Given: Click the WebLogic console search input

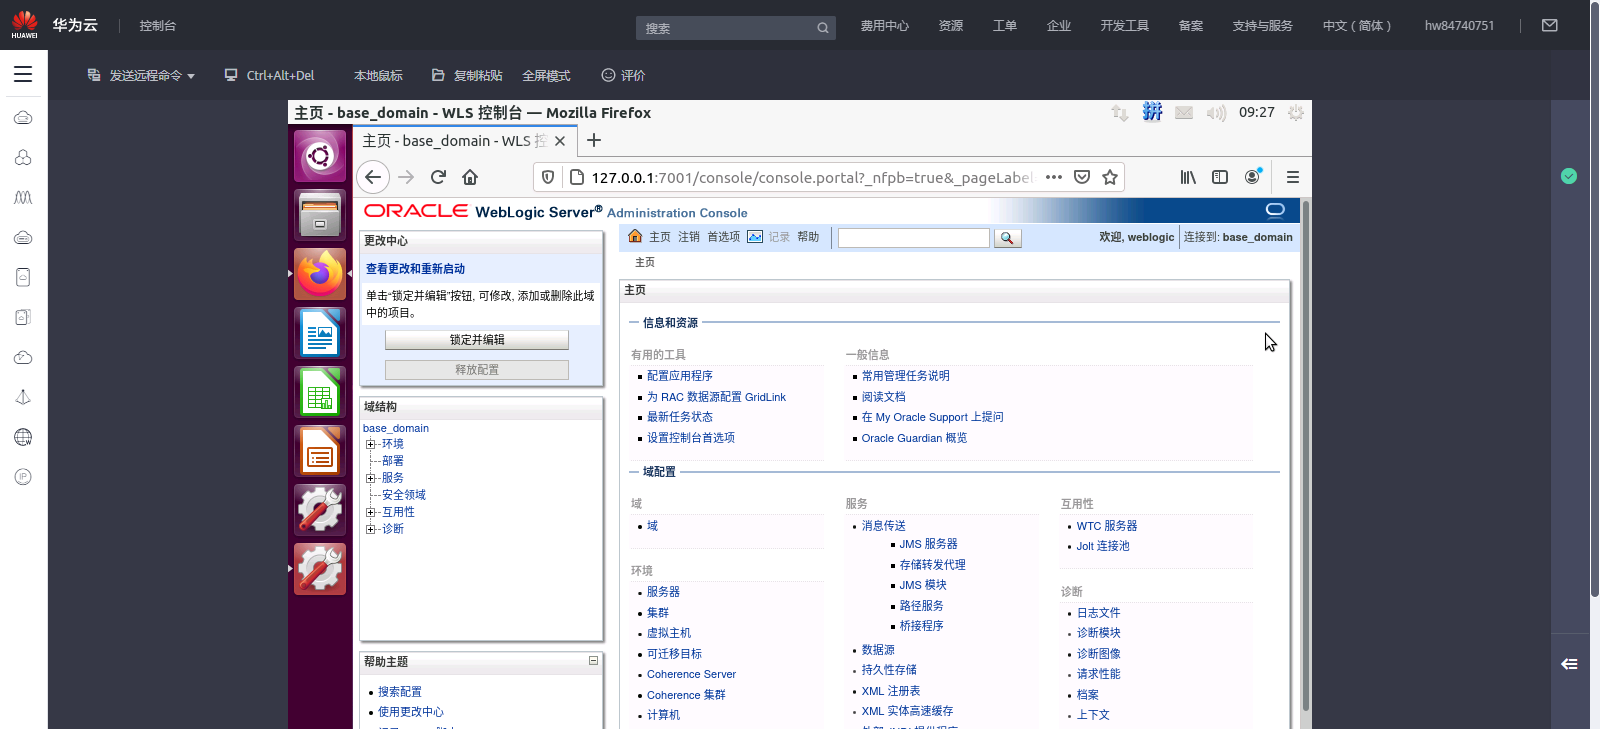Looking at the screenshot, I should click(x=914, y=238).
